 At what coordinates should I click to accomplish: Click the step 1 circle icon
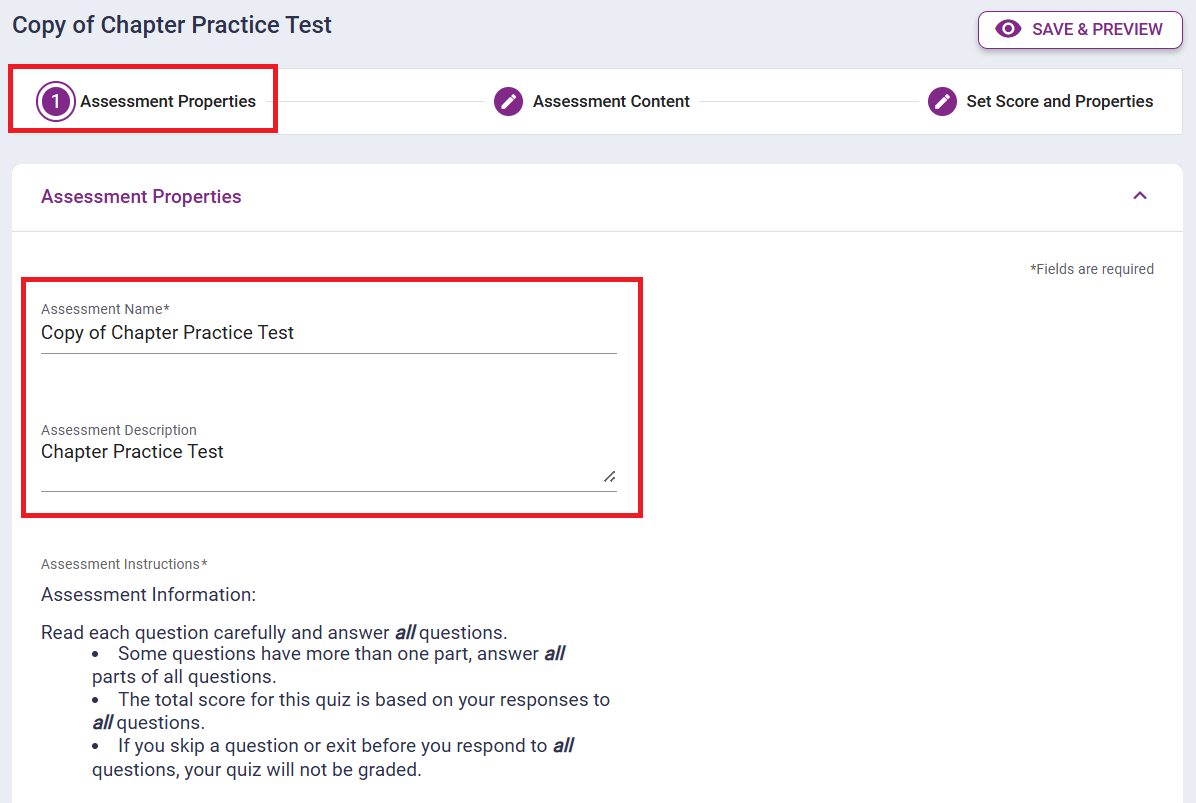point(56,101)
